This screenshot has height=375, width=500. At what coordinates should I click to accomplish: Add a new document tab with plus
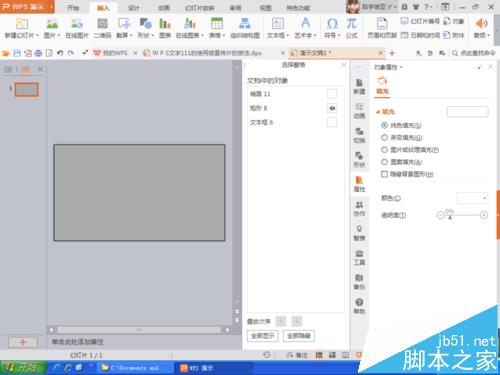pyautogui.click(x=392, y=53)
